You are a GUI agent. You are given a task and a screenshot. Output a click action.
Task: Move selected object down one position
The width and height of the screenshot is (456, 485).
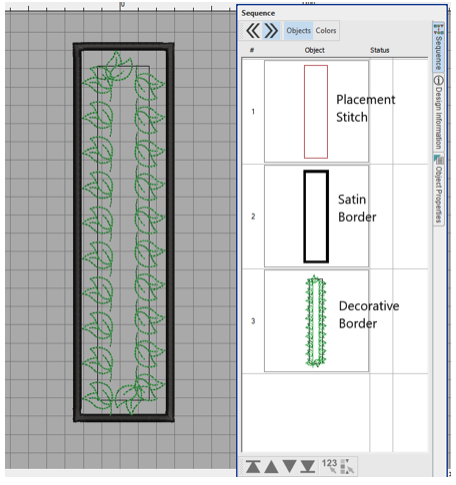[289, 466]
